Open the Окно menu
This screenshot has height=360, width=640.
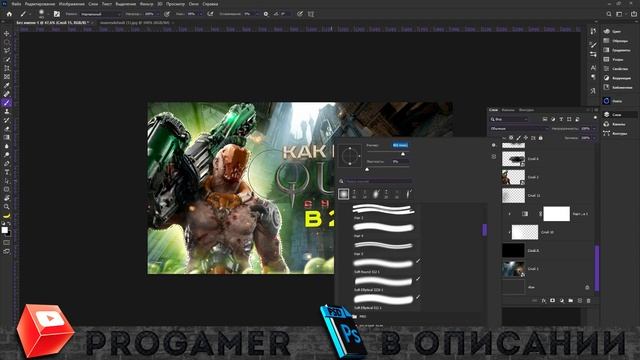click(x=193, y=4)
